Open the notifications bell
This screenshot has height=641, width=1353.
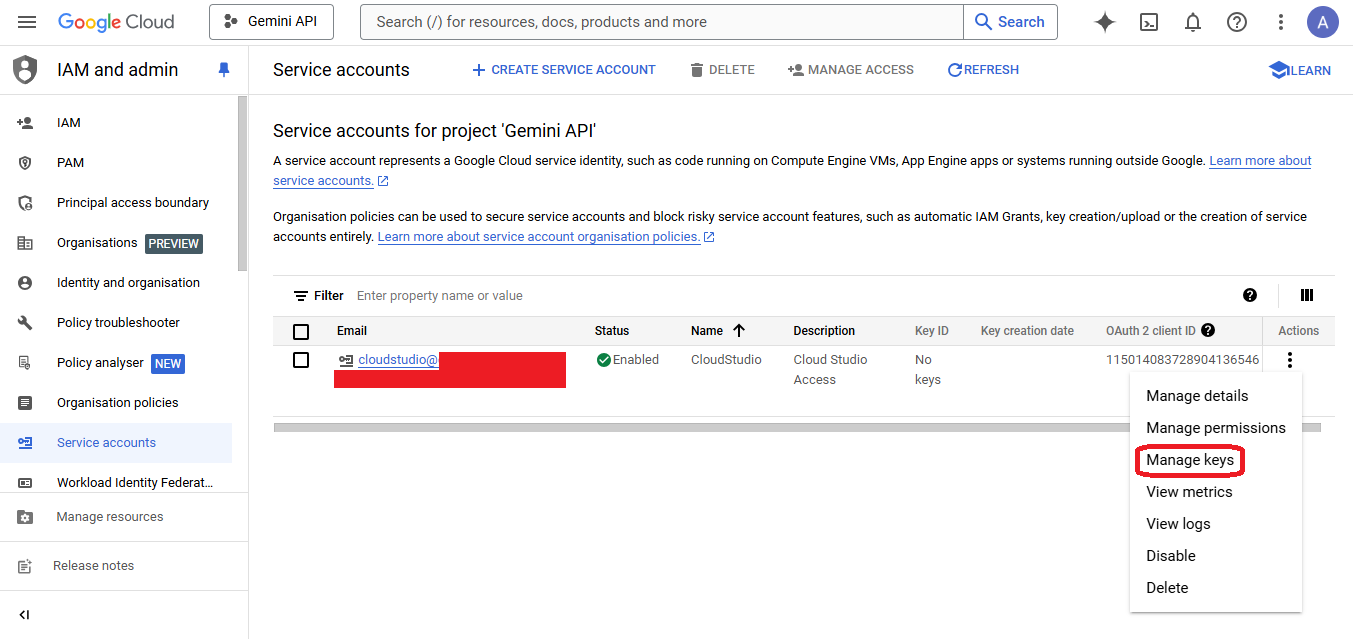pyautogui.click(x=1193, y=22)
